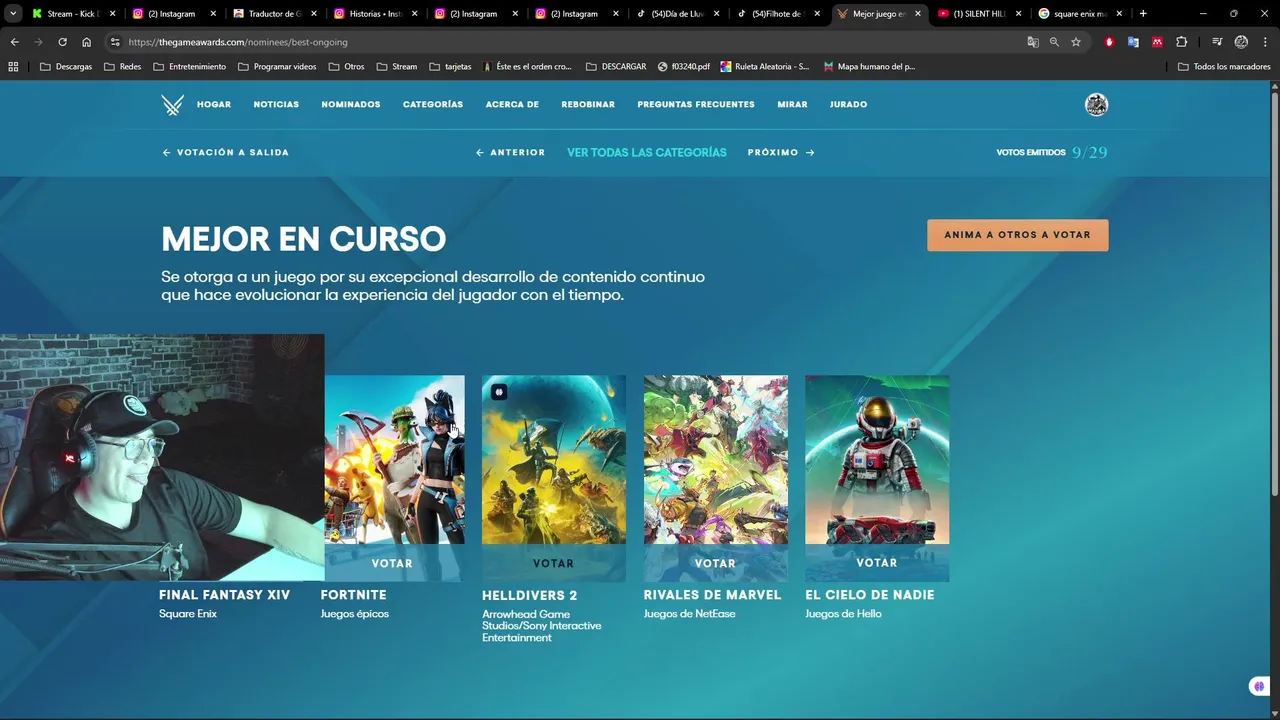Open REBOBINAR in the site navigation

point(588,105)
